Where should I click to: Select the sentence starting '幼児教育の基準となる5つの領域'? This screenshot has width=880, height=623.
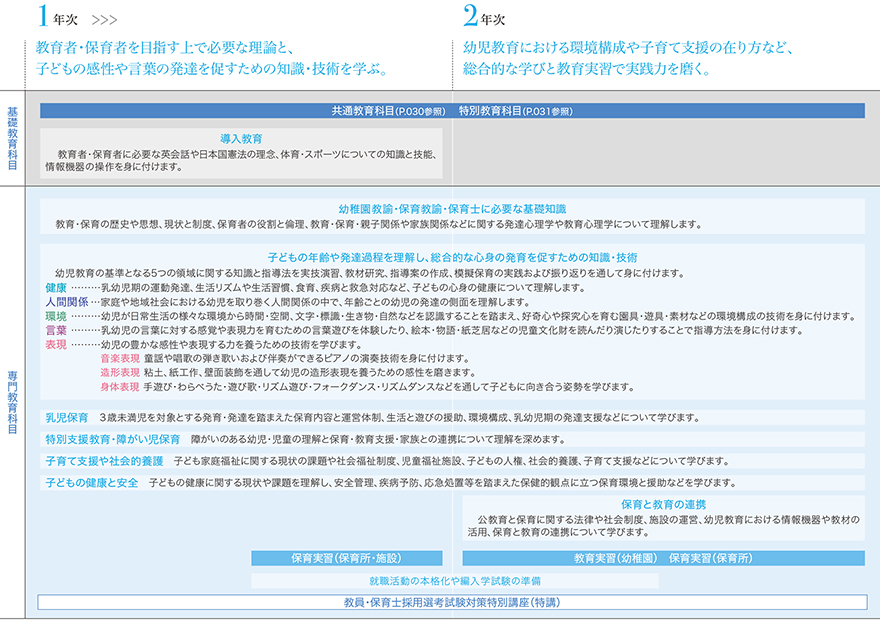(370, 273)
